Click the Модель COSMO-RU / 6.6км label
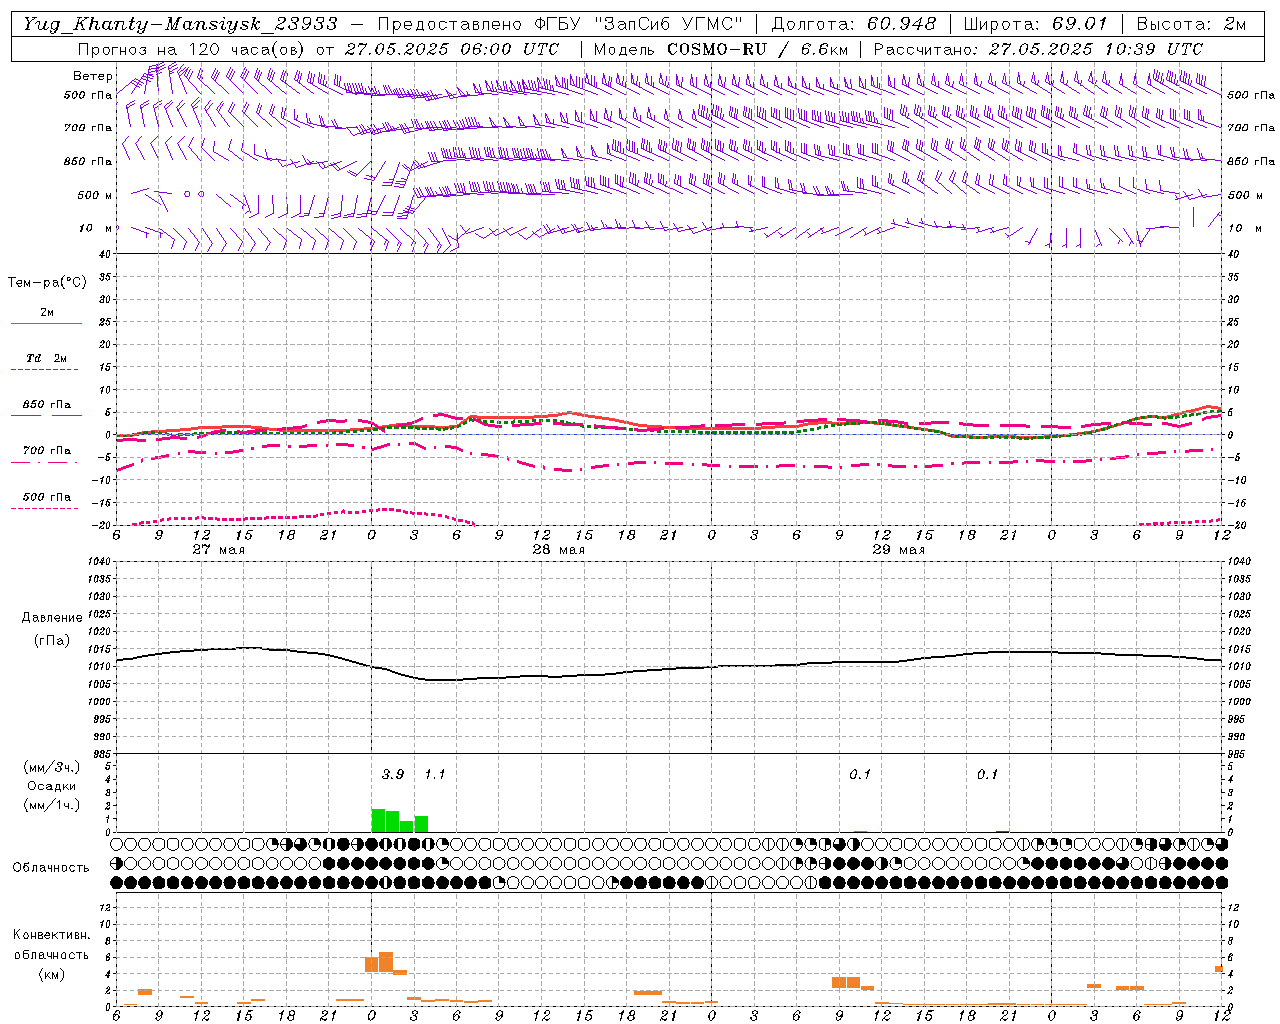 click(x=720, y=49)
